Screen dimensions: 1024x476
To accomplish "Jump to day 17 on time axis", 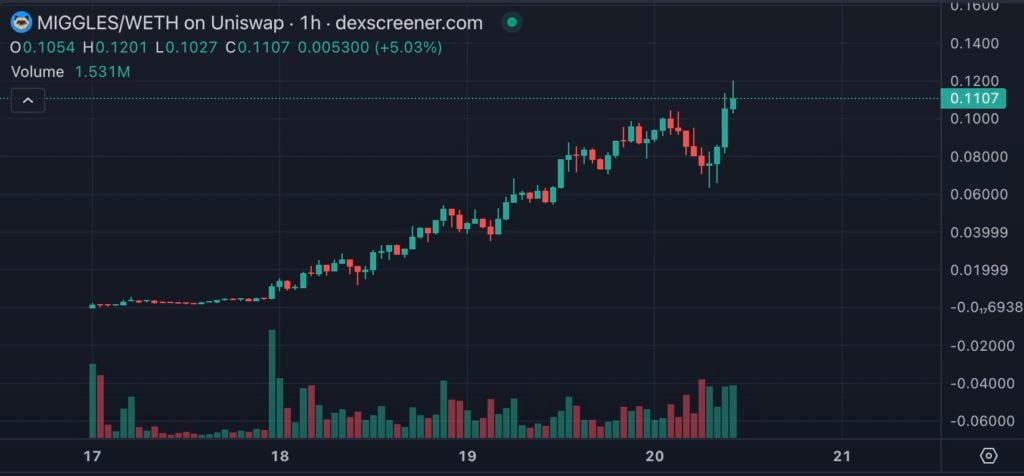I will [93, 456].
